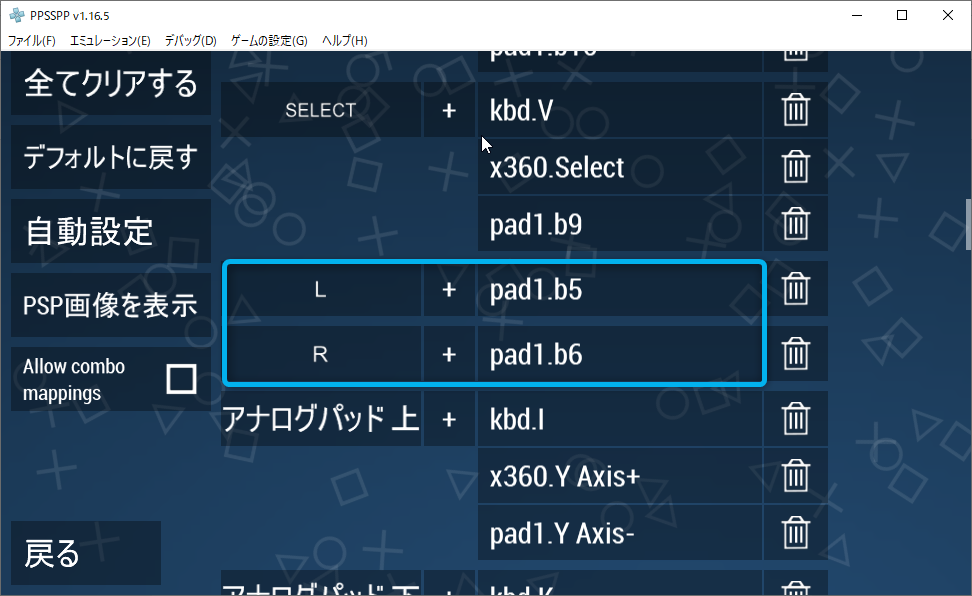This screenshot has height=596, width=972.
Task: Delete the x360.Select mapping
Action: tap(795, 167)
